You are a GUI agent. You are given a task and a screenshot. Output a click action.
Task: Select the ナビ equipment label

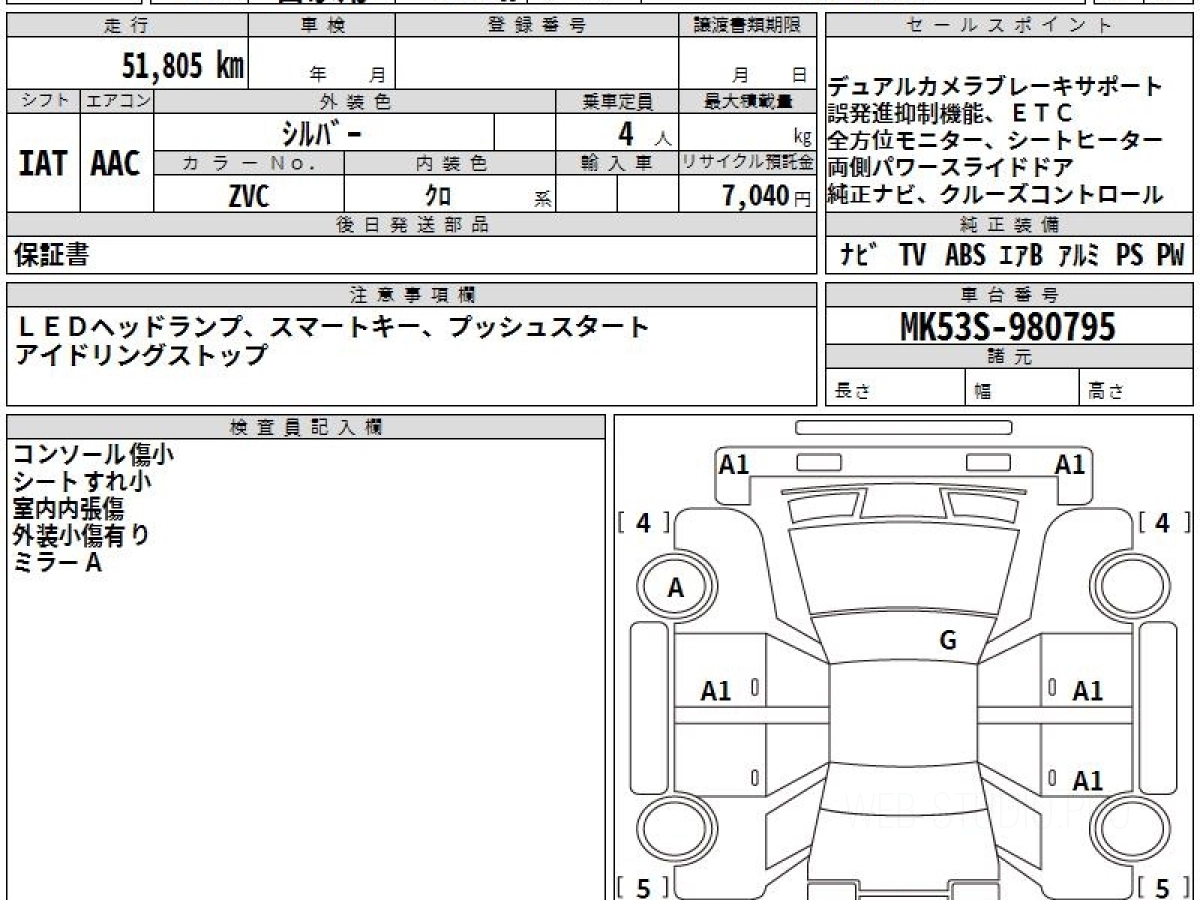tap(858, 255)
